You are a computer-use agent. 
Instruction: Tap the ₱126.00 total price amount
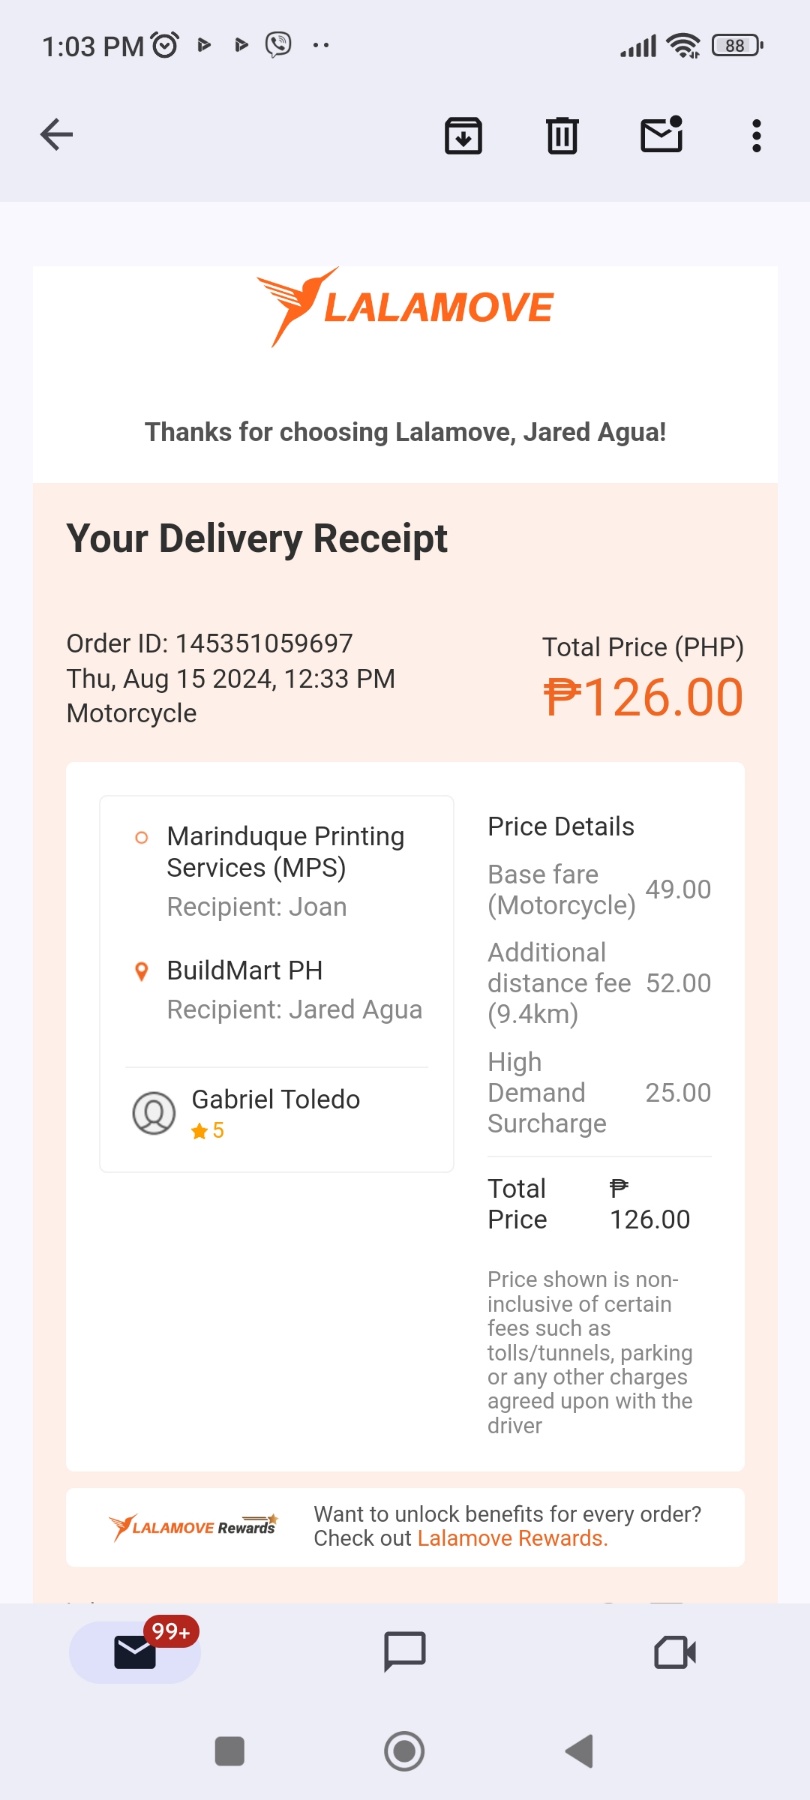click(x=644, y=697)
